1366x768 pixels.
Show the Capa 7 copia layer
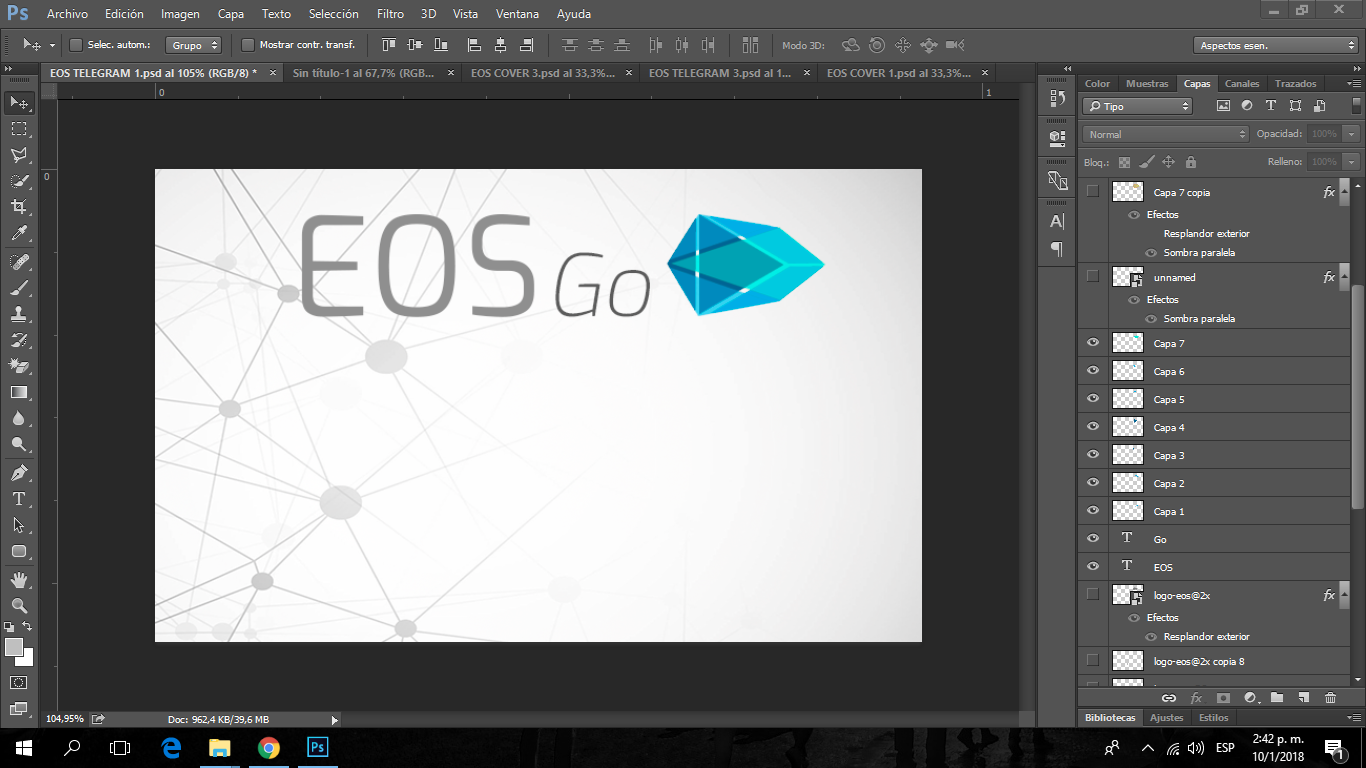pos(1093,191)
